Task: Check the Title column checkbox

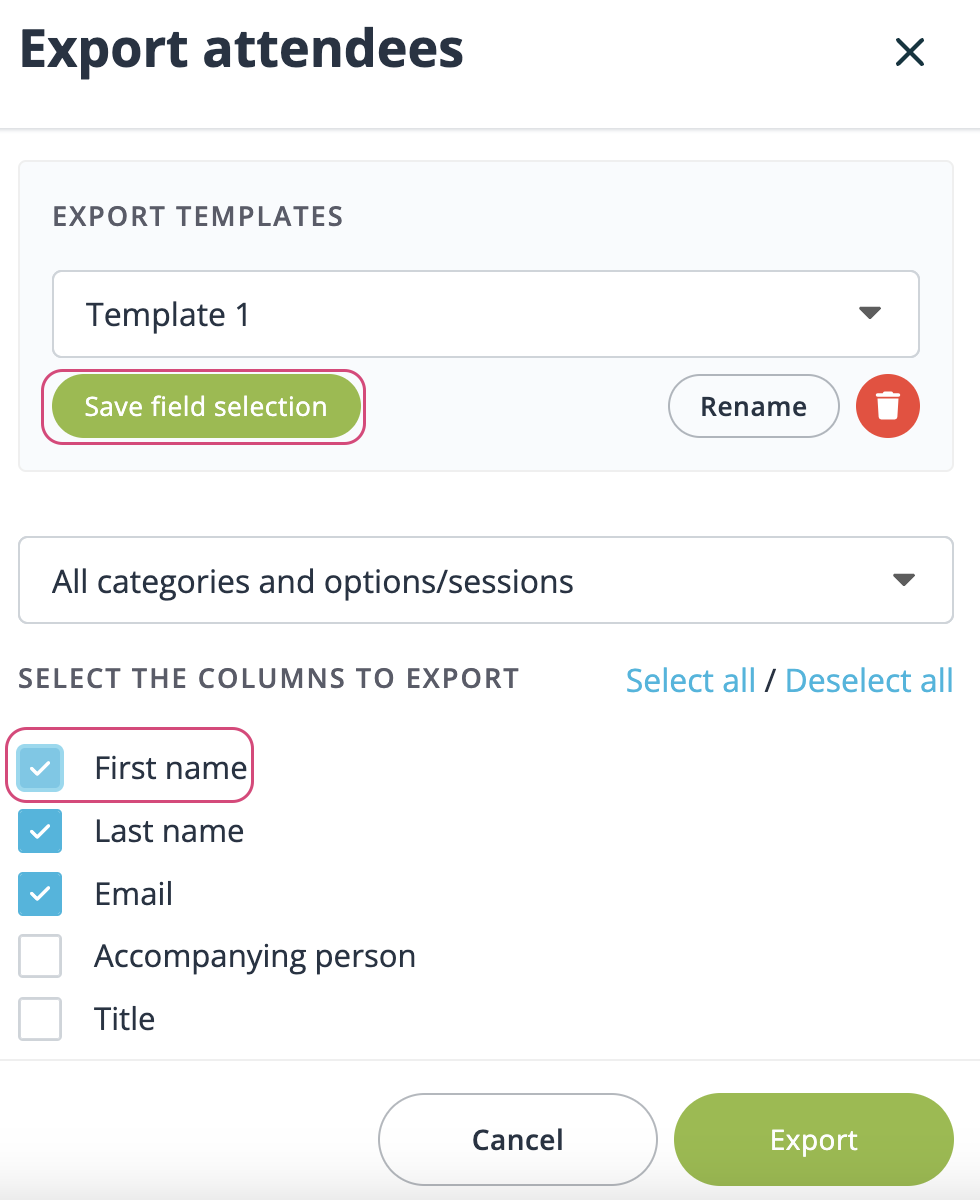Action: click(40, 1019)
